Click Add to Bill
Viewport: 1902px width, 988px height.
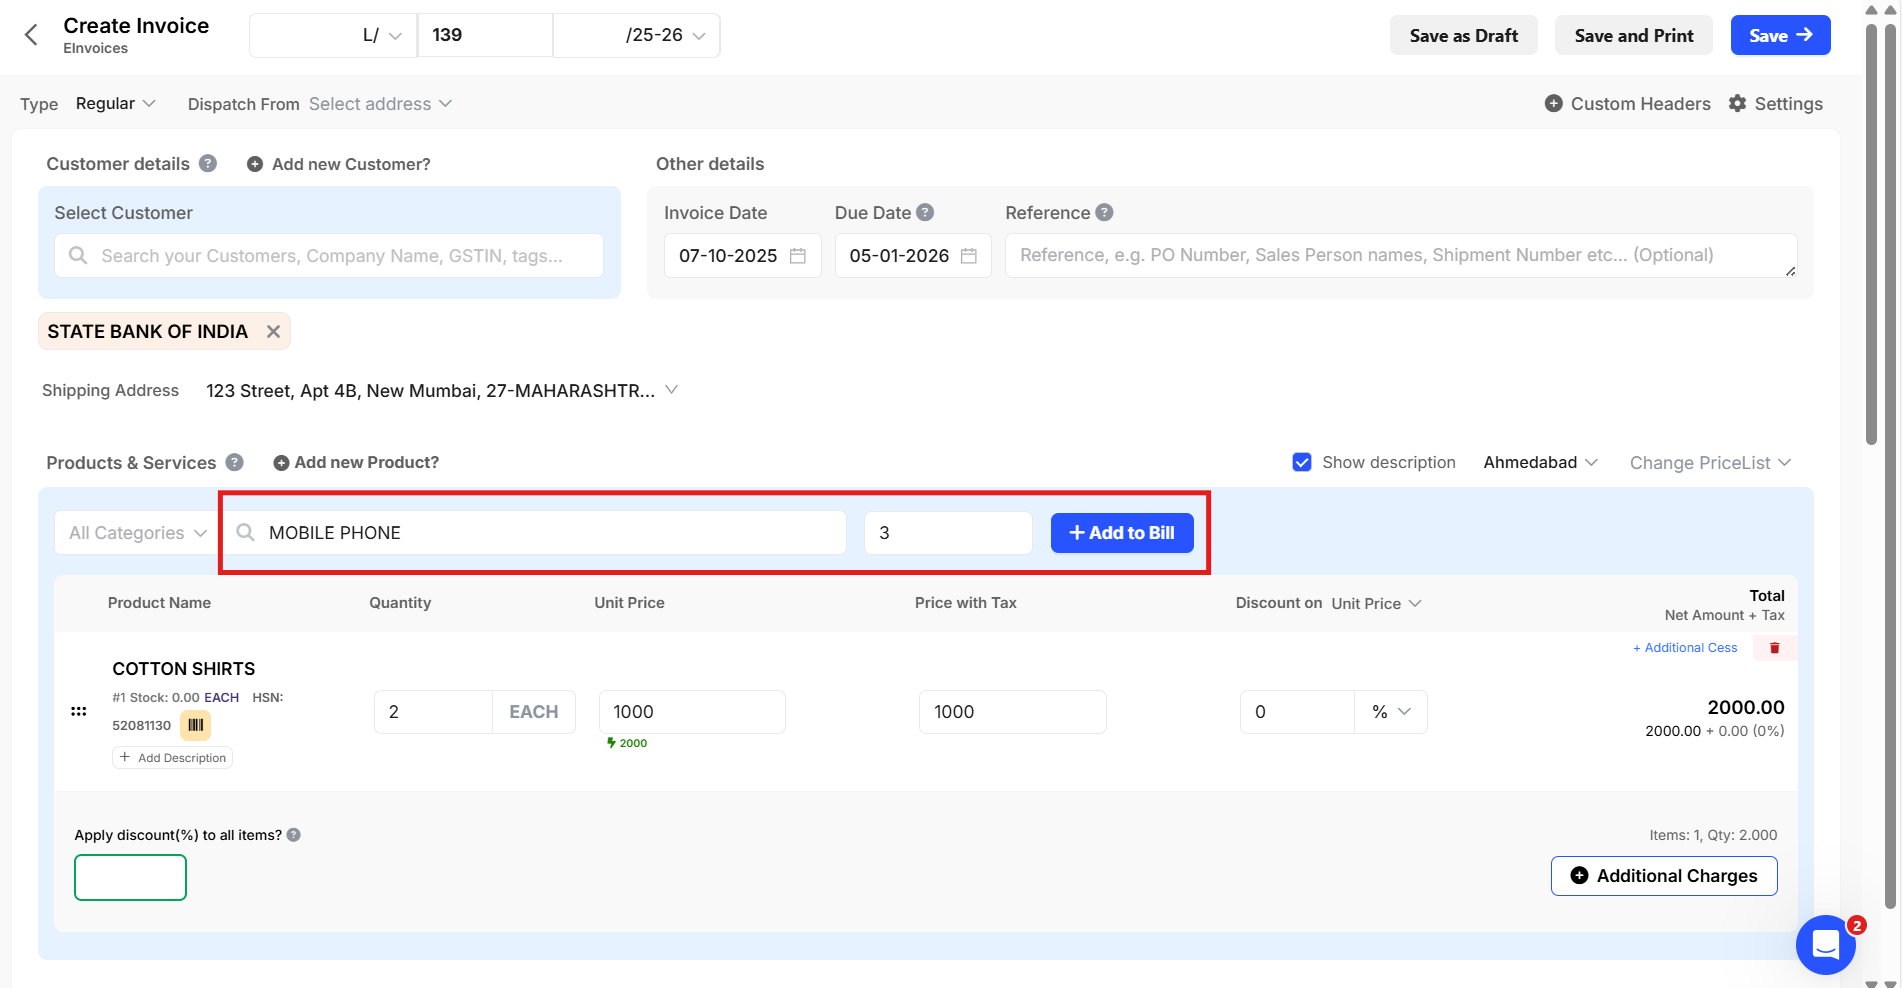(1122, 533)
